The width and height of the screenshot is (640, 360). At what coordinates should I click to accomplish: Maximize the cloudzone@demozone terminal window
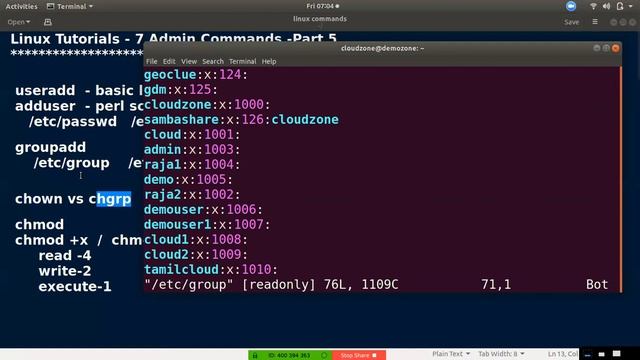click(606, 48)
